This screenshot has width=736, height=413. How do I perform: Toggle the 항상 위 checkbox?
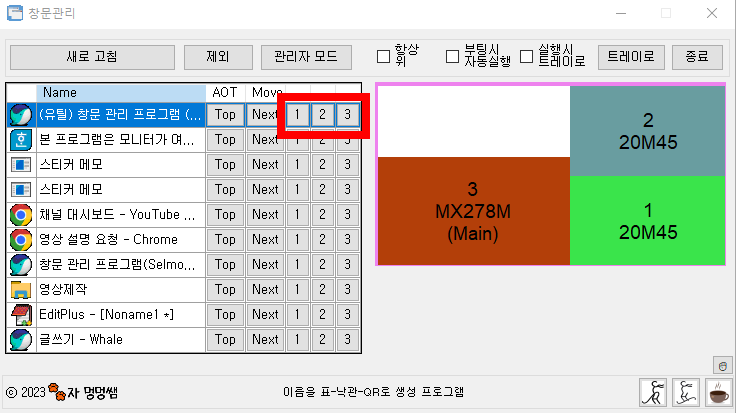(383, 56)
